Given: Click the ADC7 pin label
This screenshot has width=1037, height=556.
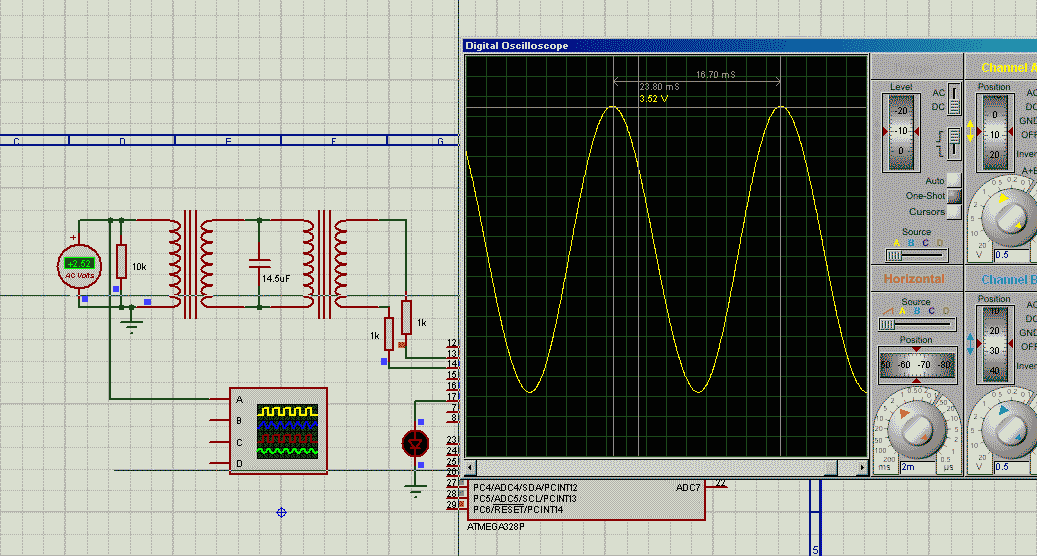Looking at the screenshot, I should pos(688,487).
